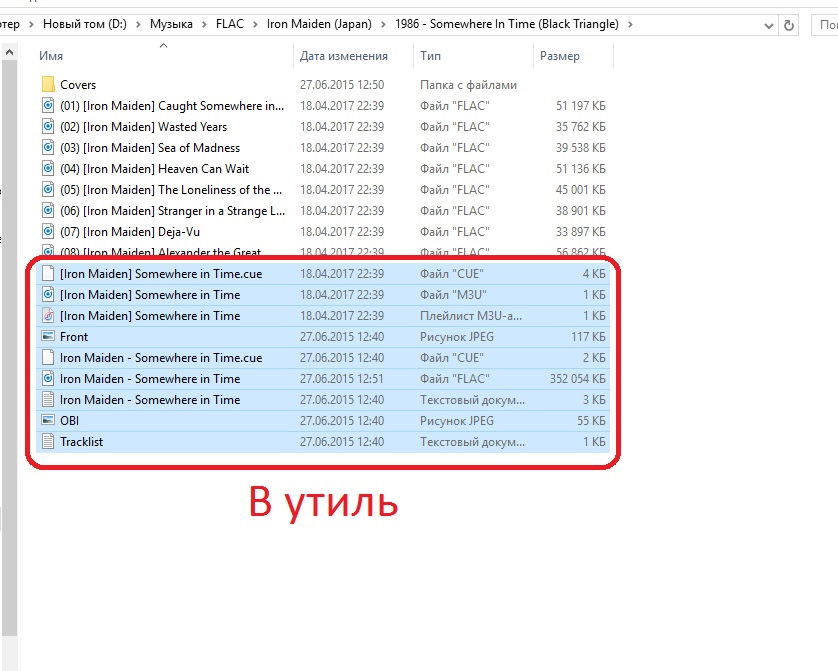Screen dimensions: 838x671
Task: Select the size cell 117 КБ
Action: tap(588, 337)
